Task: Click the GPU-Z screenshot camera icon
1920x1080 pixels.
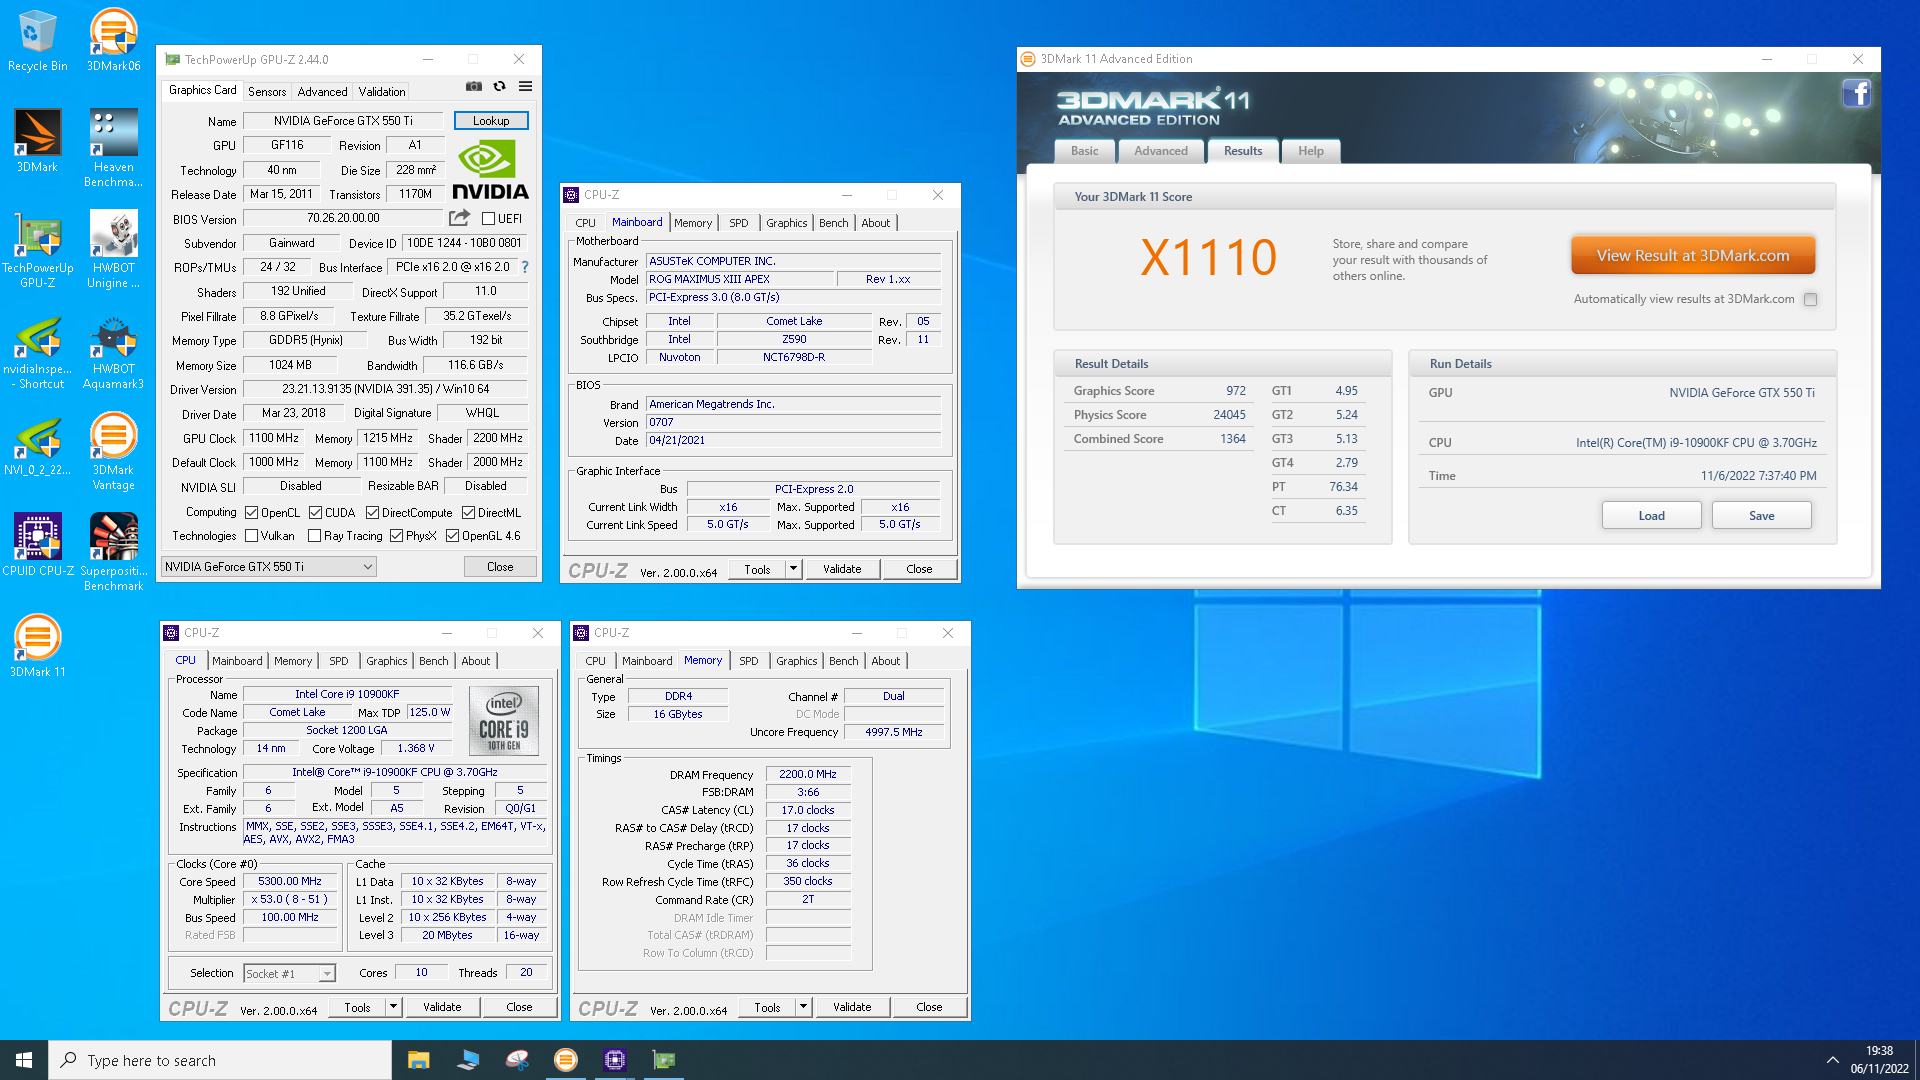Action: tap(474, 87)
